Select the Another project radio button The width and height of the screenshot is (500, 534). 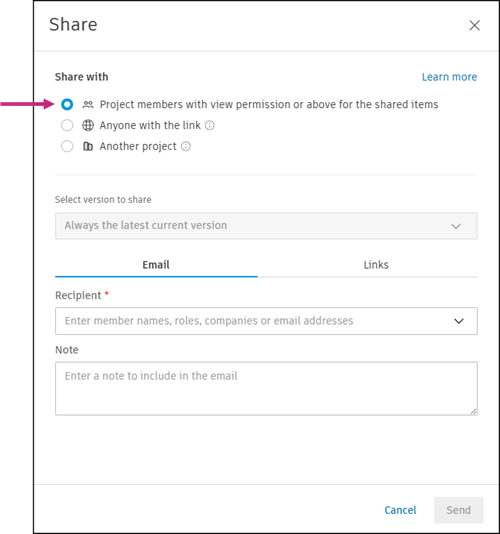coord(67,146)
